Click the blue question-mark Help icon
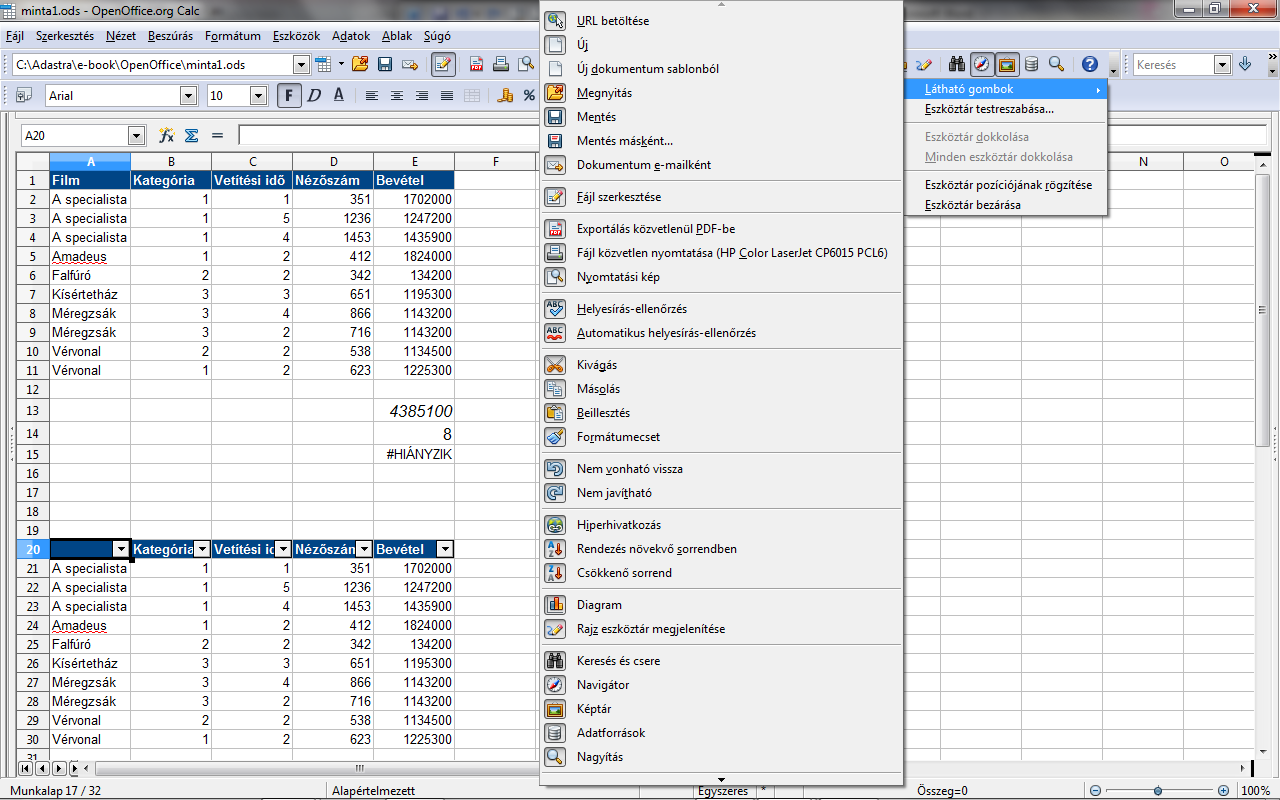This screenshot has width=1280, height=800. [x=1090, y=64]
